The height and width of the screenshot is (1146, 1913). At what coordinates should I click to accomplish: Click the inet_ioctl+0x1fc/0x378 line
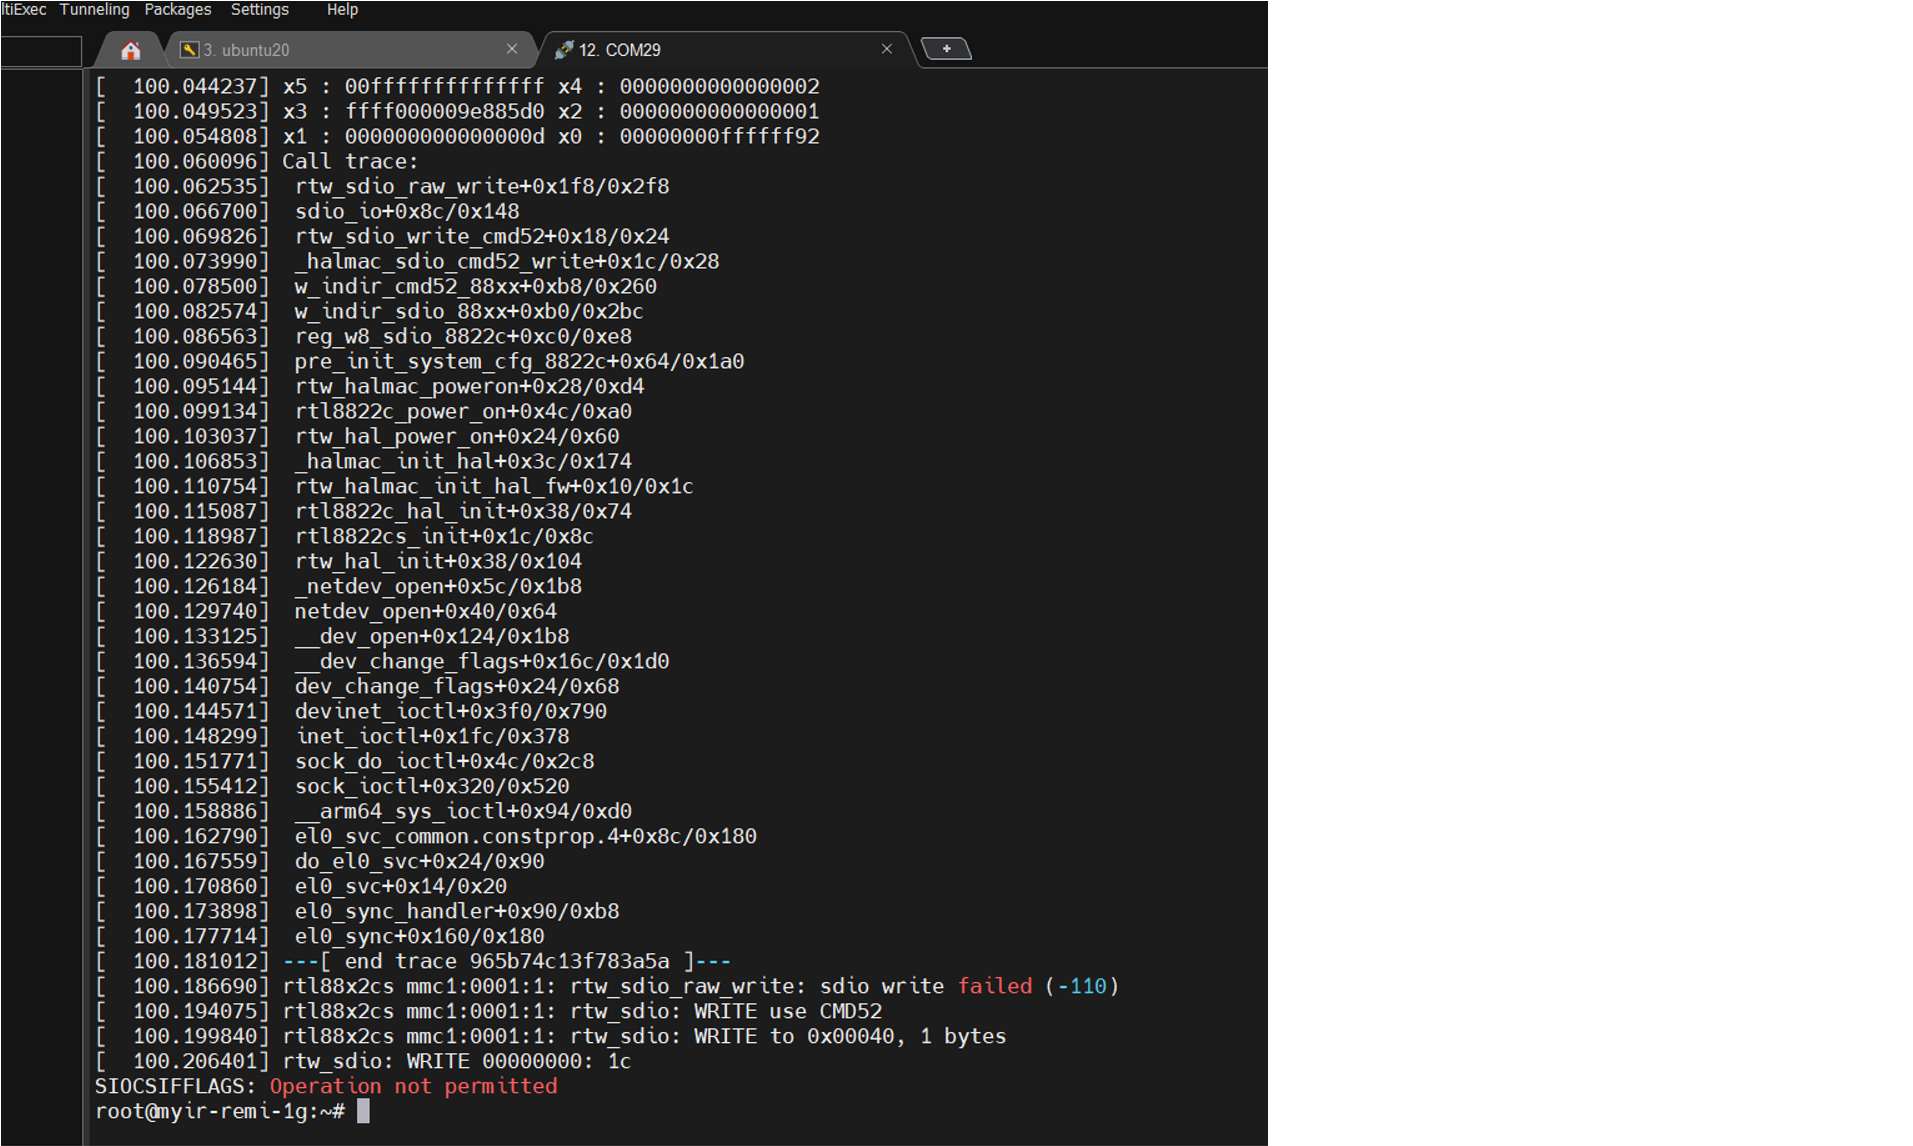(x=332, y=737)
